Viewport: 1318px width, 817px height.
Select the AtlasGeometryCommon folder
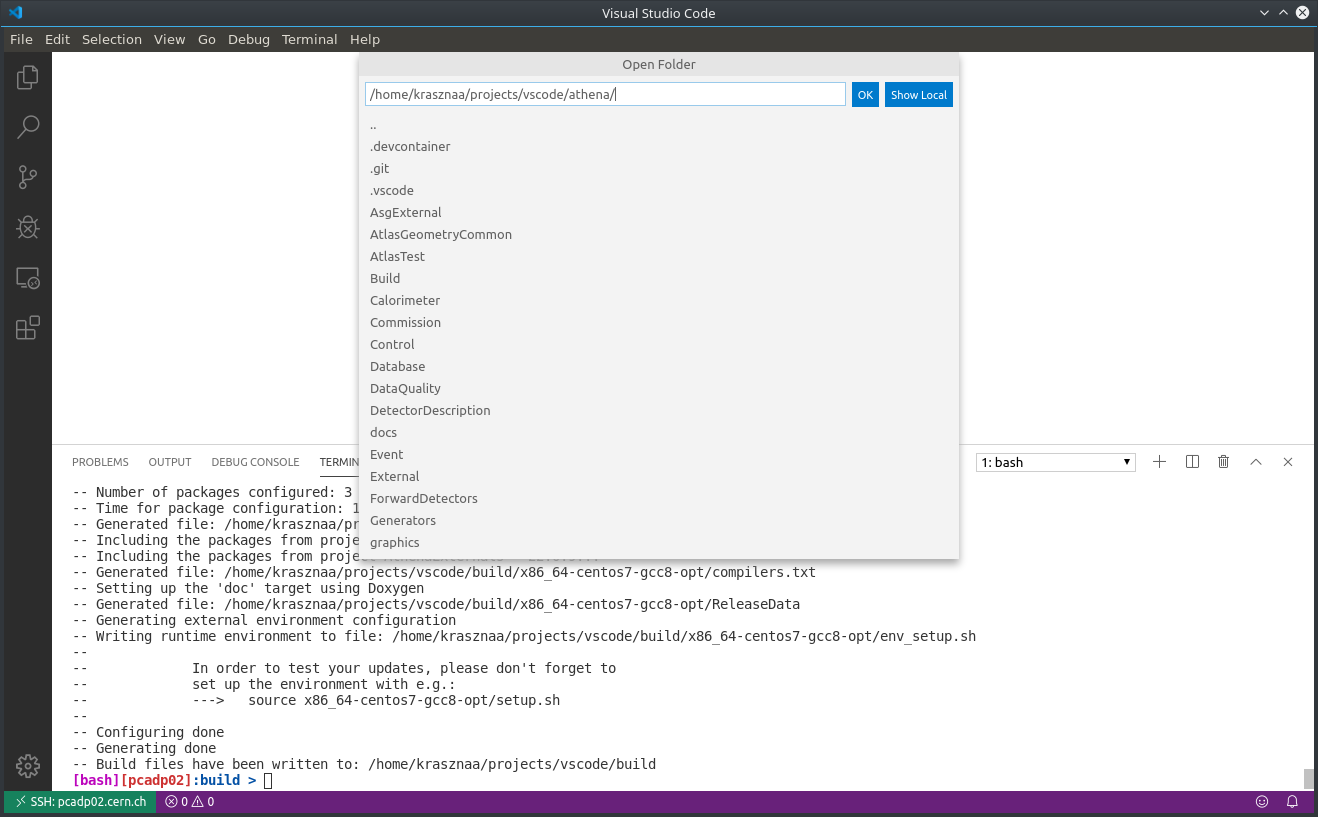(659, 235)
